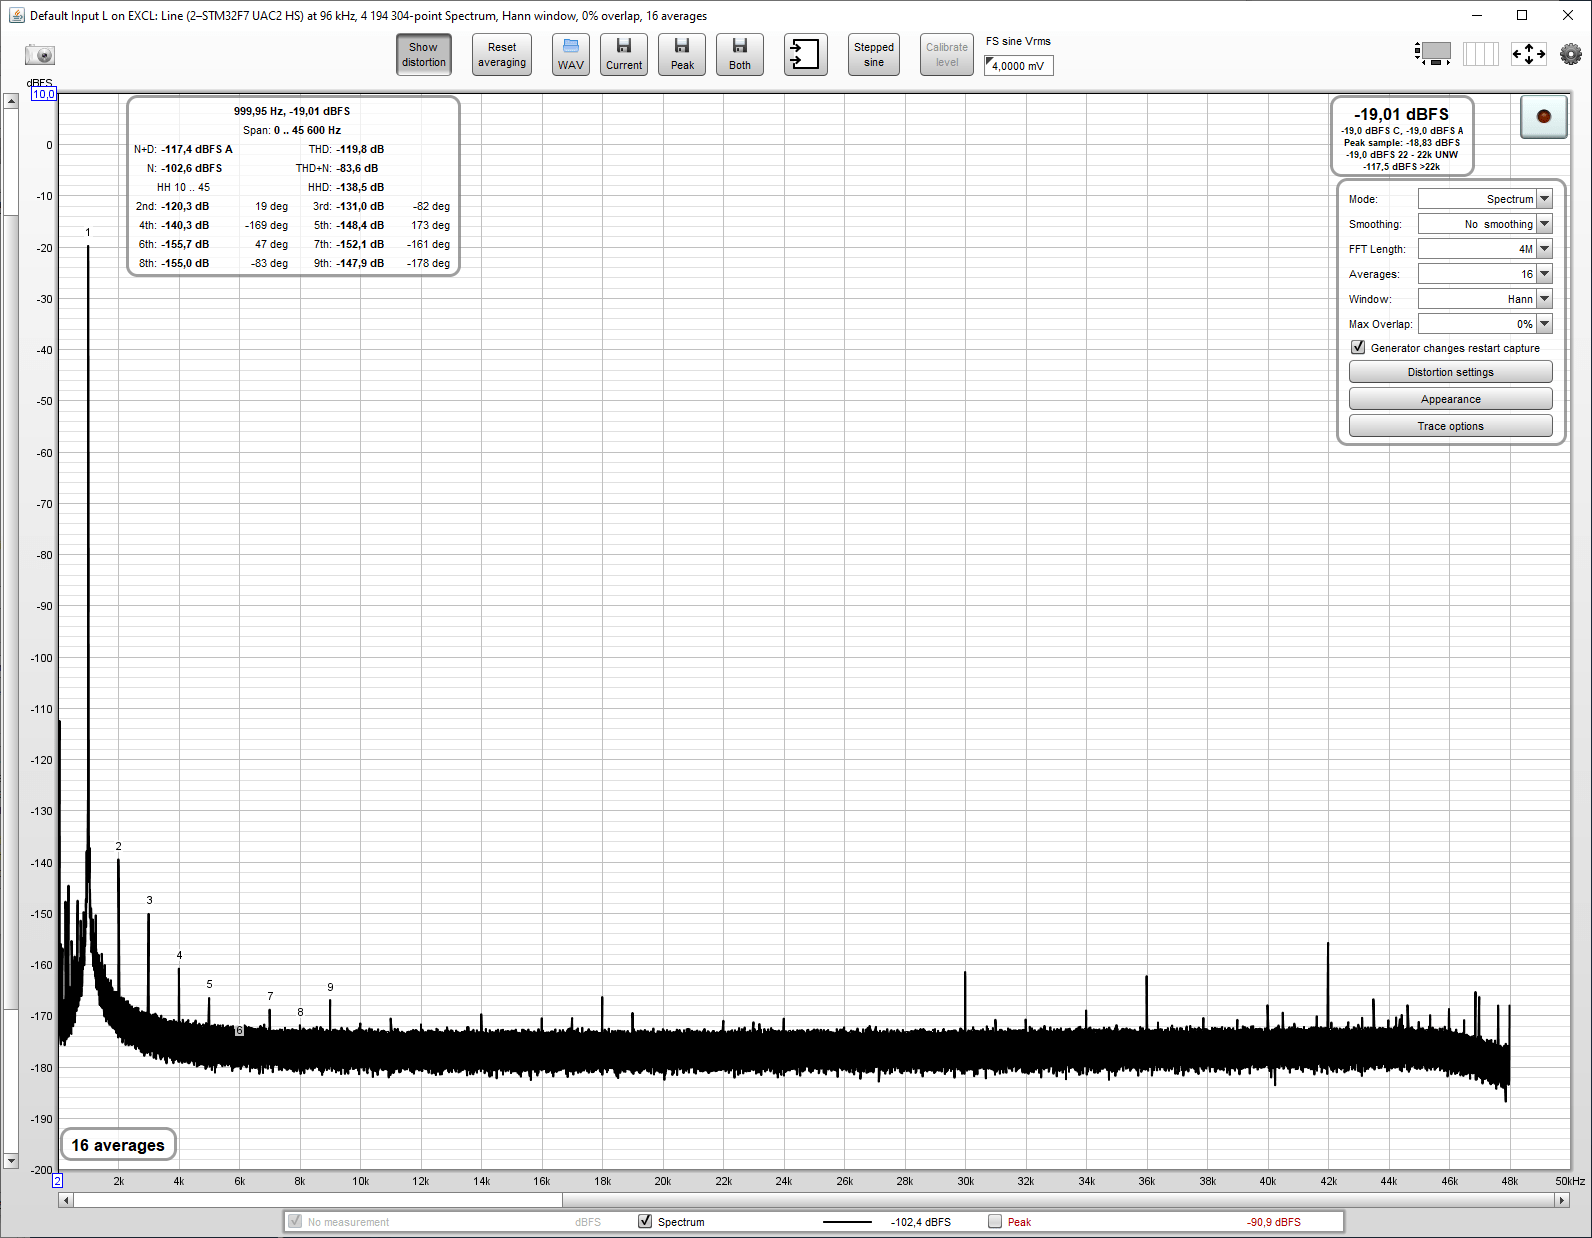Open WAV file with folder icon
Screen dimensions: 1592x1238
click(571, 54)
